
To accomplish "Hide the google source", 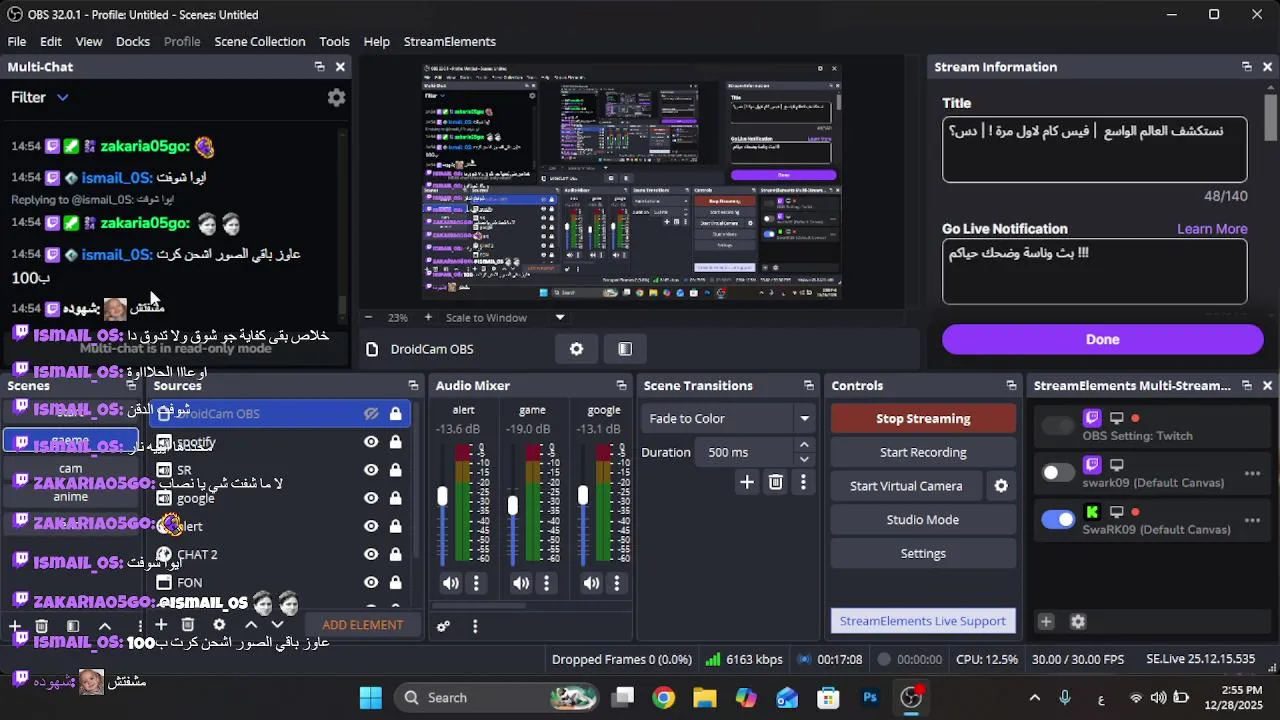I will click(371, 498).
